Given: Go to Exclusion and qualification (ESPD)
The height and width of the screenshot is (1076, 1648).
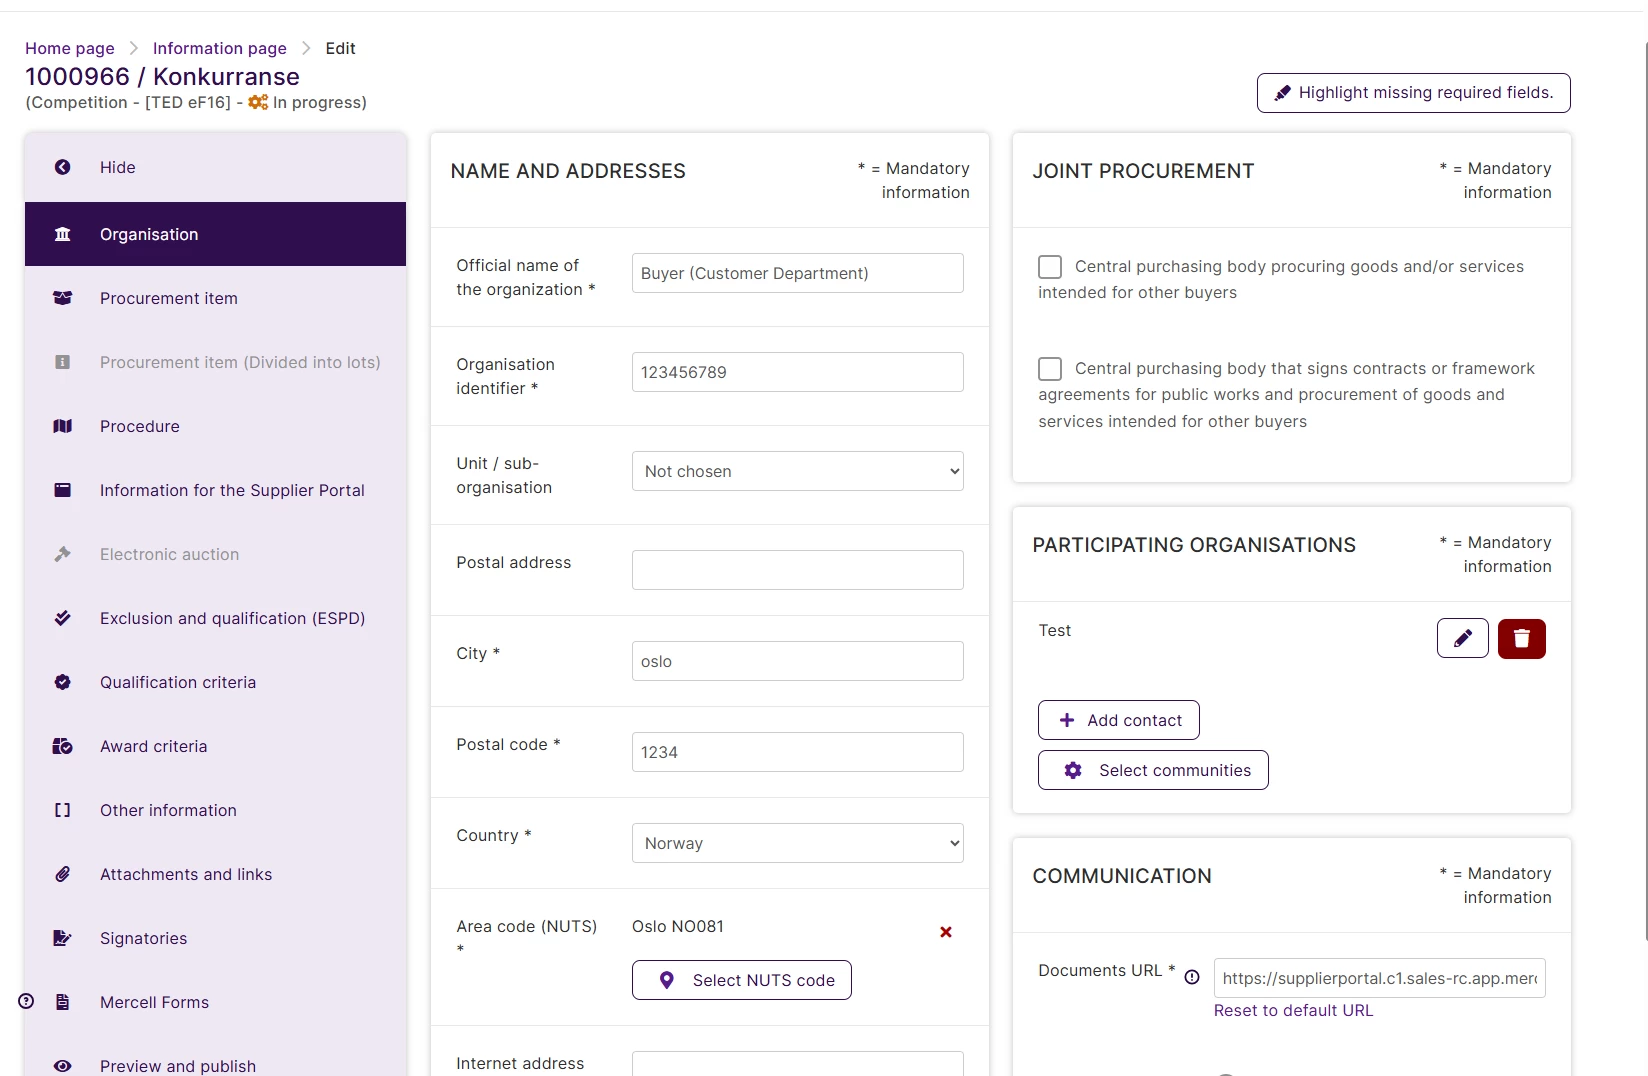Looking at the screenshot, I should pos(232,618).
